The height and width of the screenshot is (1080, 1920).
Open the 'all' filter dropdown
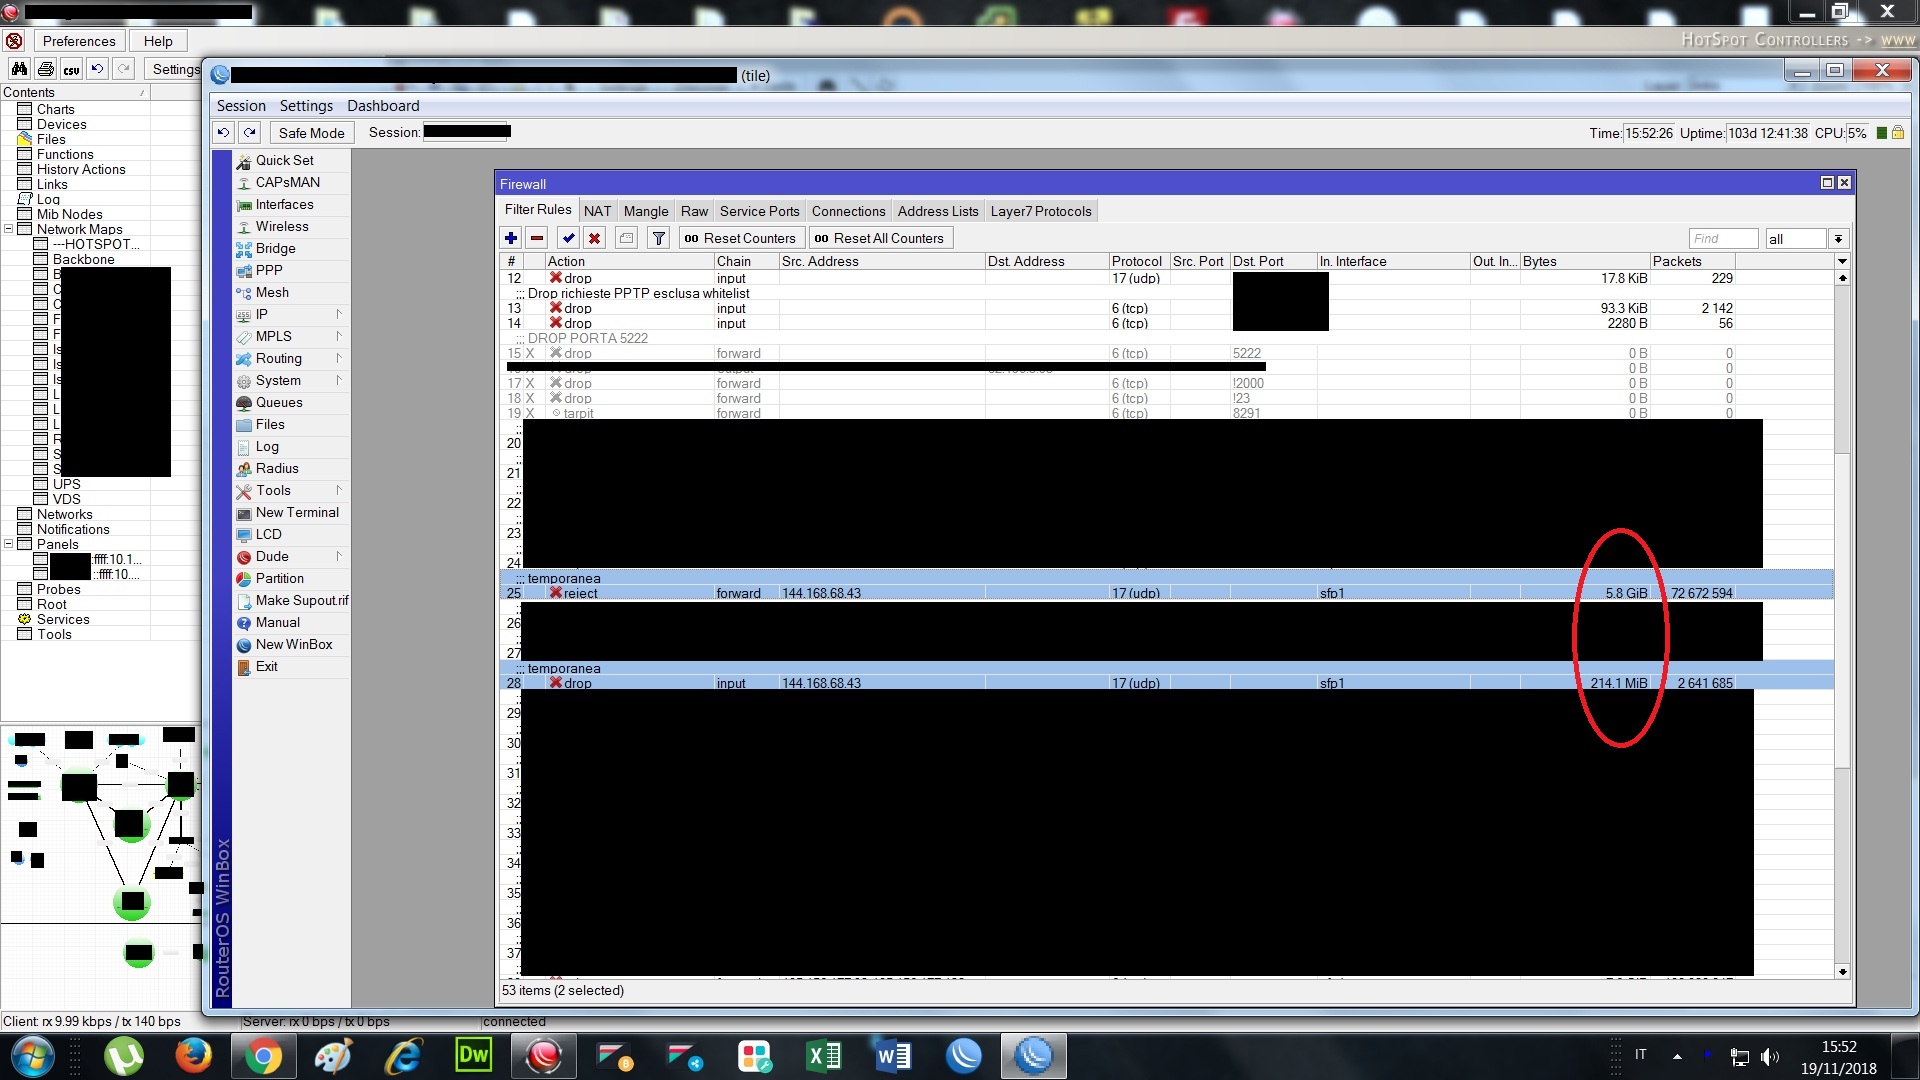click(x=1838, y=238)
